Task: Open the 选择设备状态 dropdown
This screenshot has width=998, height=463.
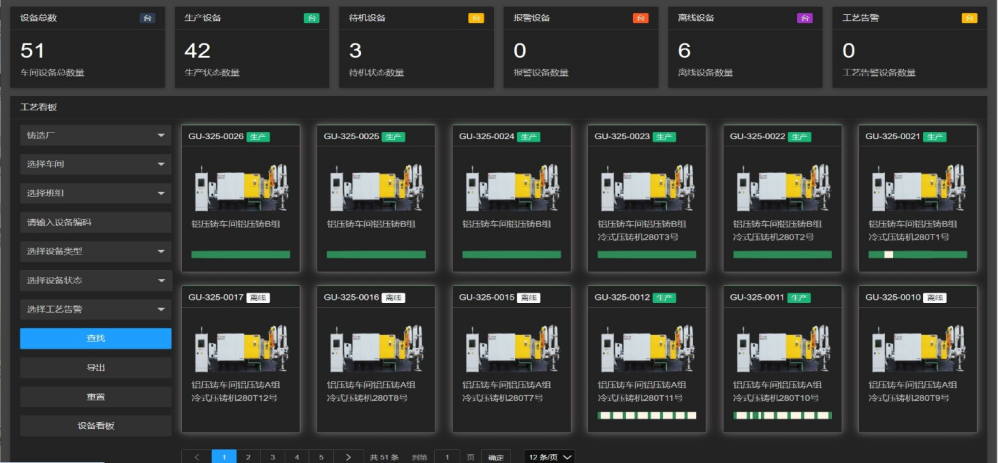Action: click(x=95, y=280)
